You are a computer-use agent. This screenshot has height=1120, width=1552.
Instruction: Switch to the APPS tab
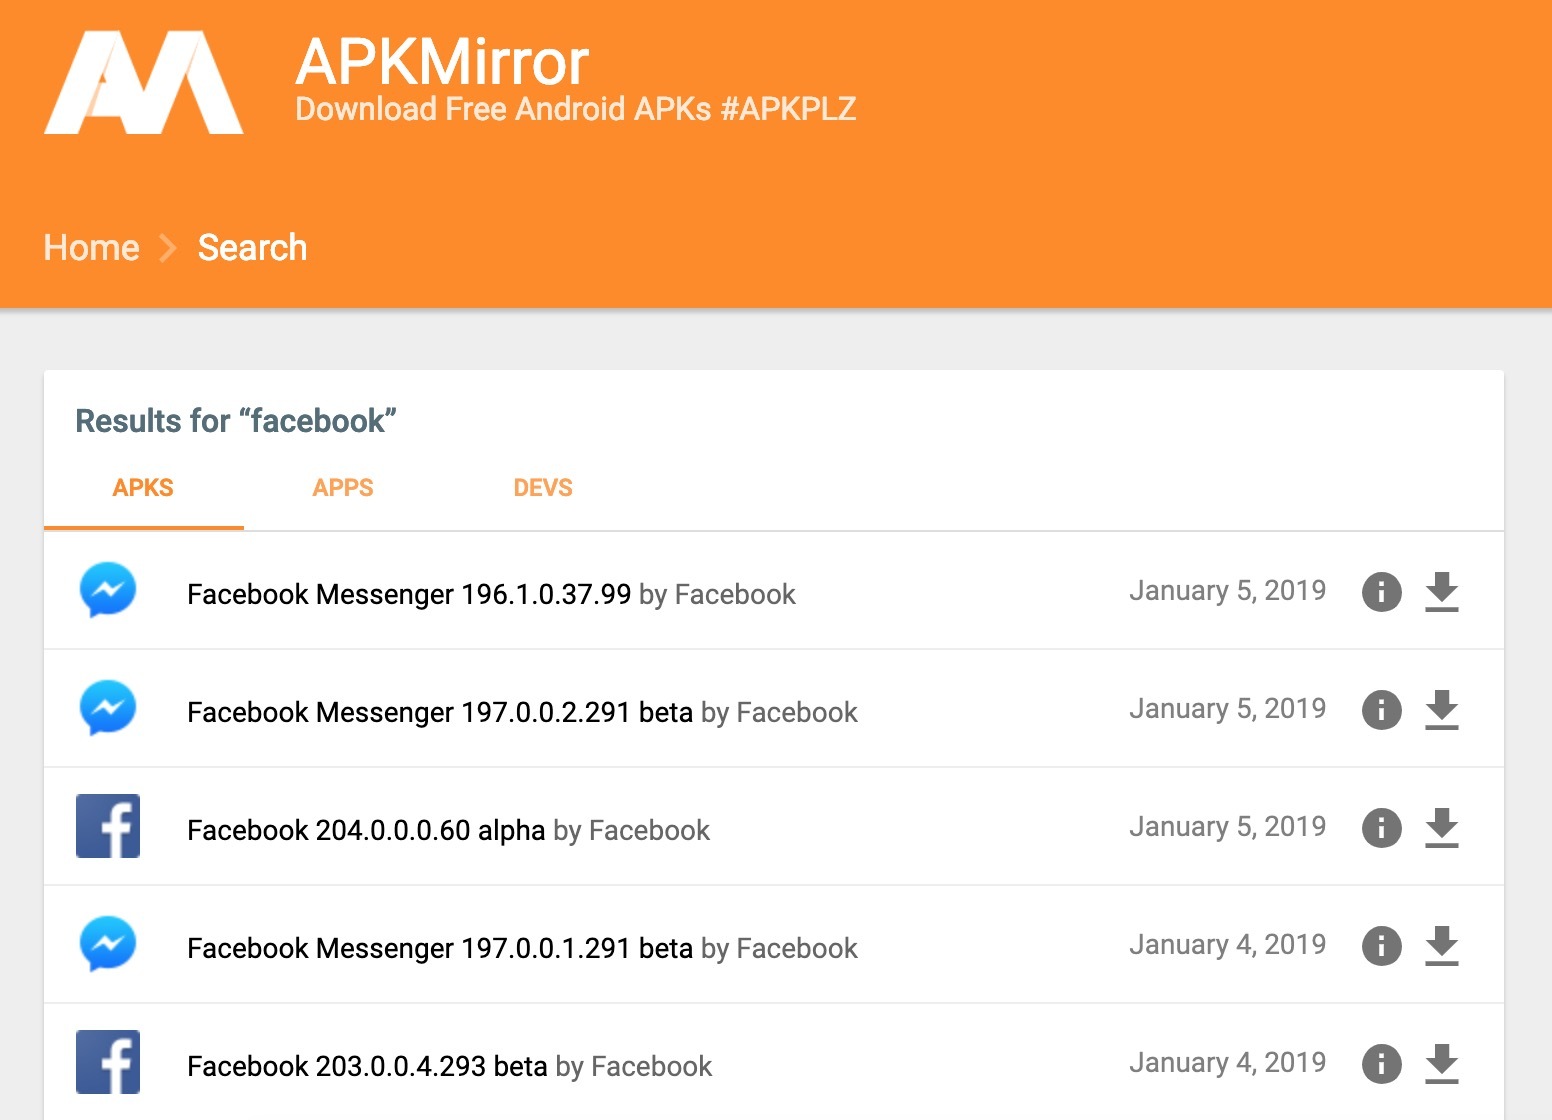343,488
